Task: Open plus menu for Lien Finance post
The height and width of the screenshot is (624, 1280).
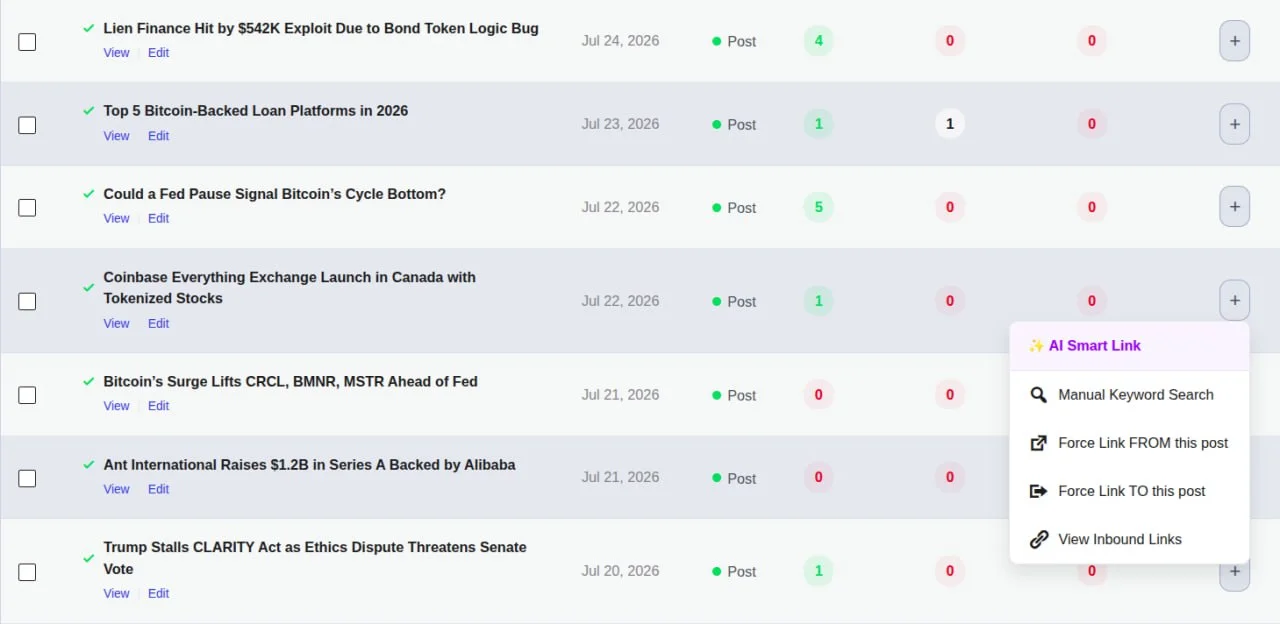Action: point(1234,41)
